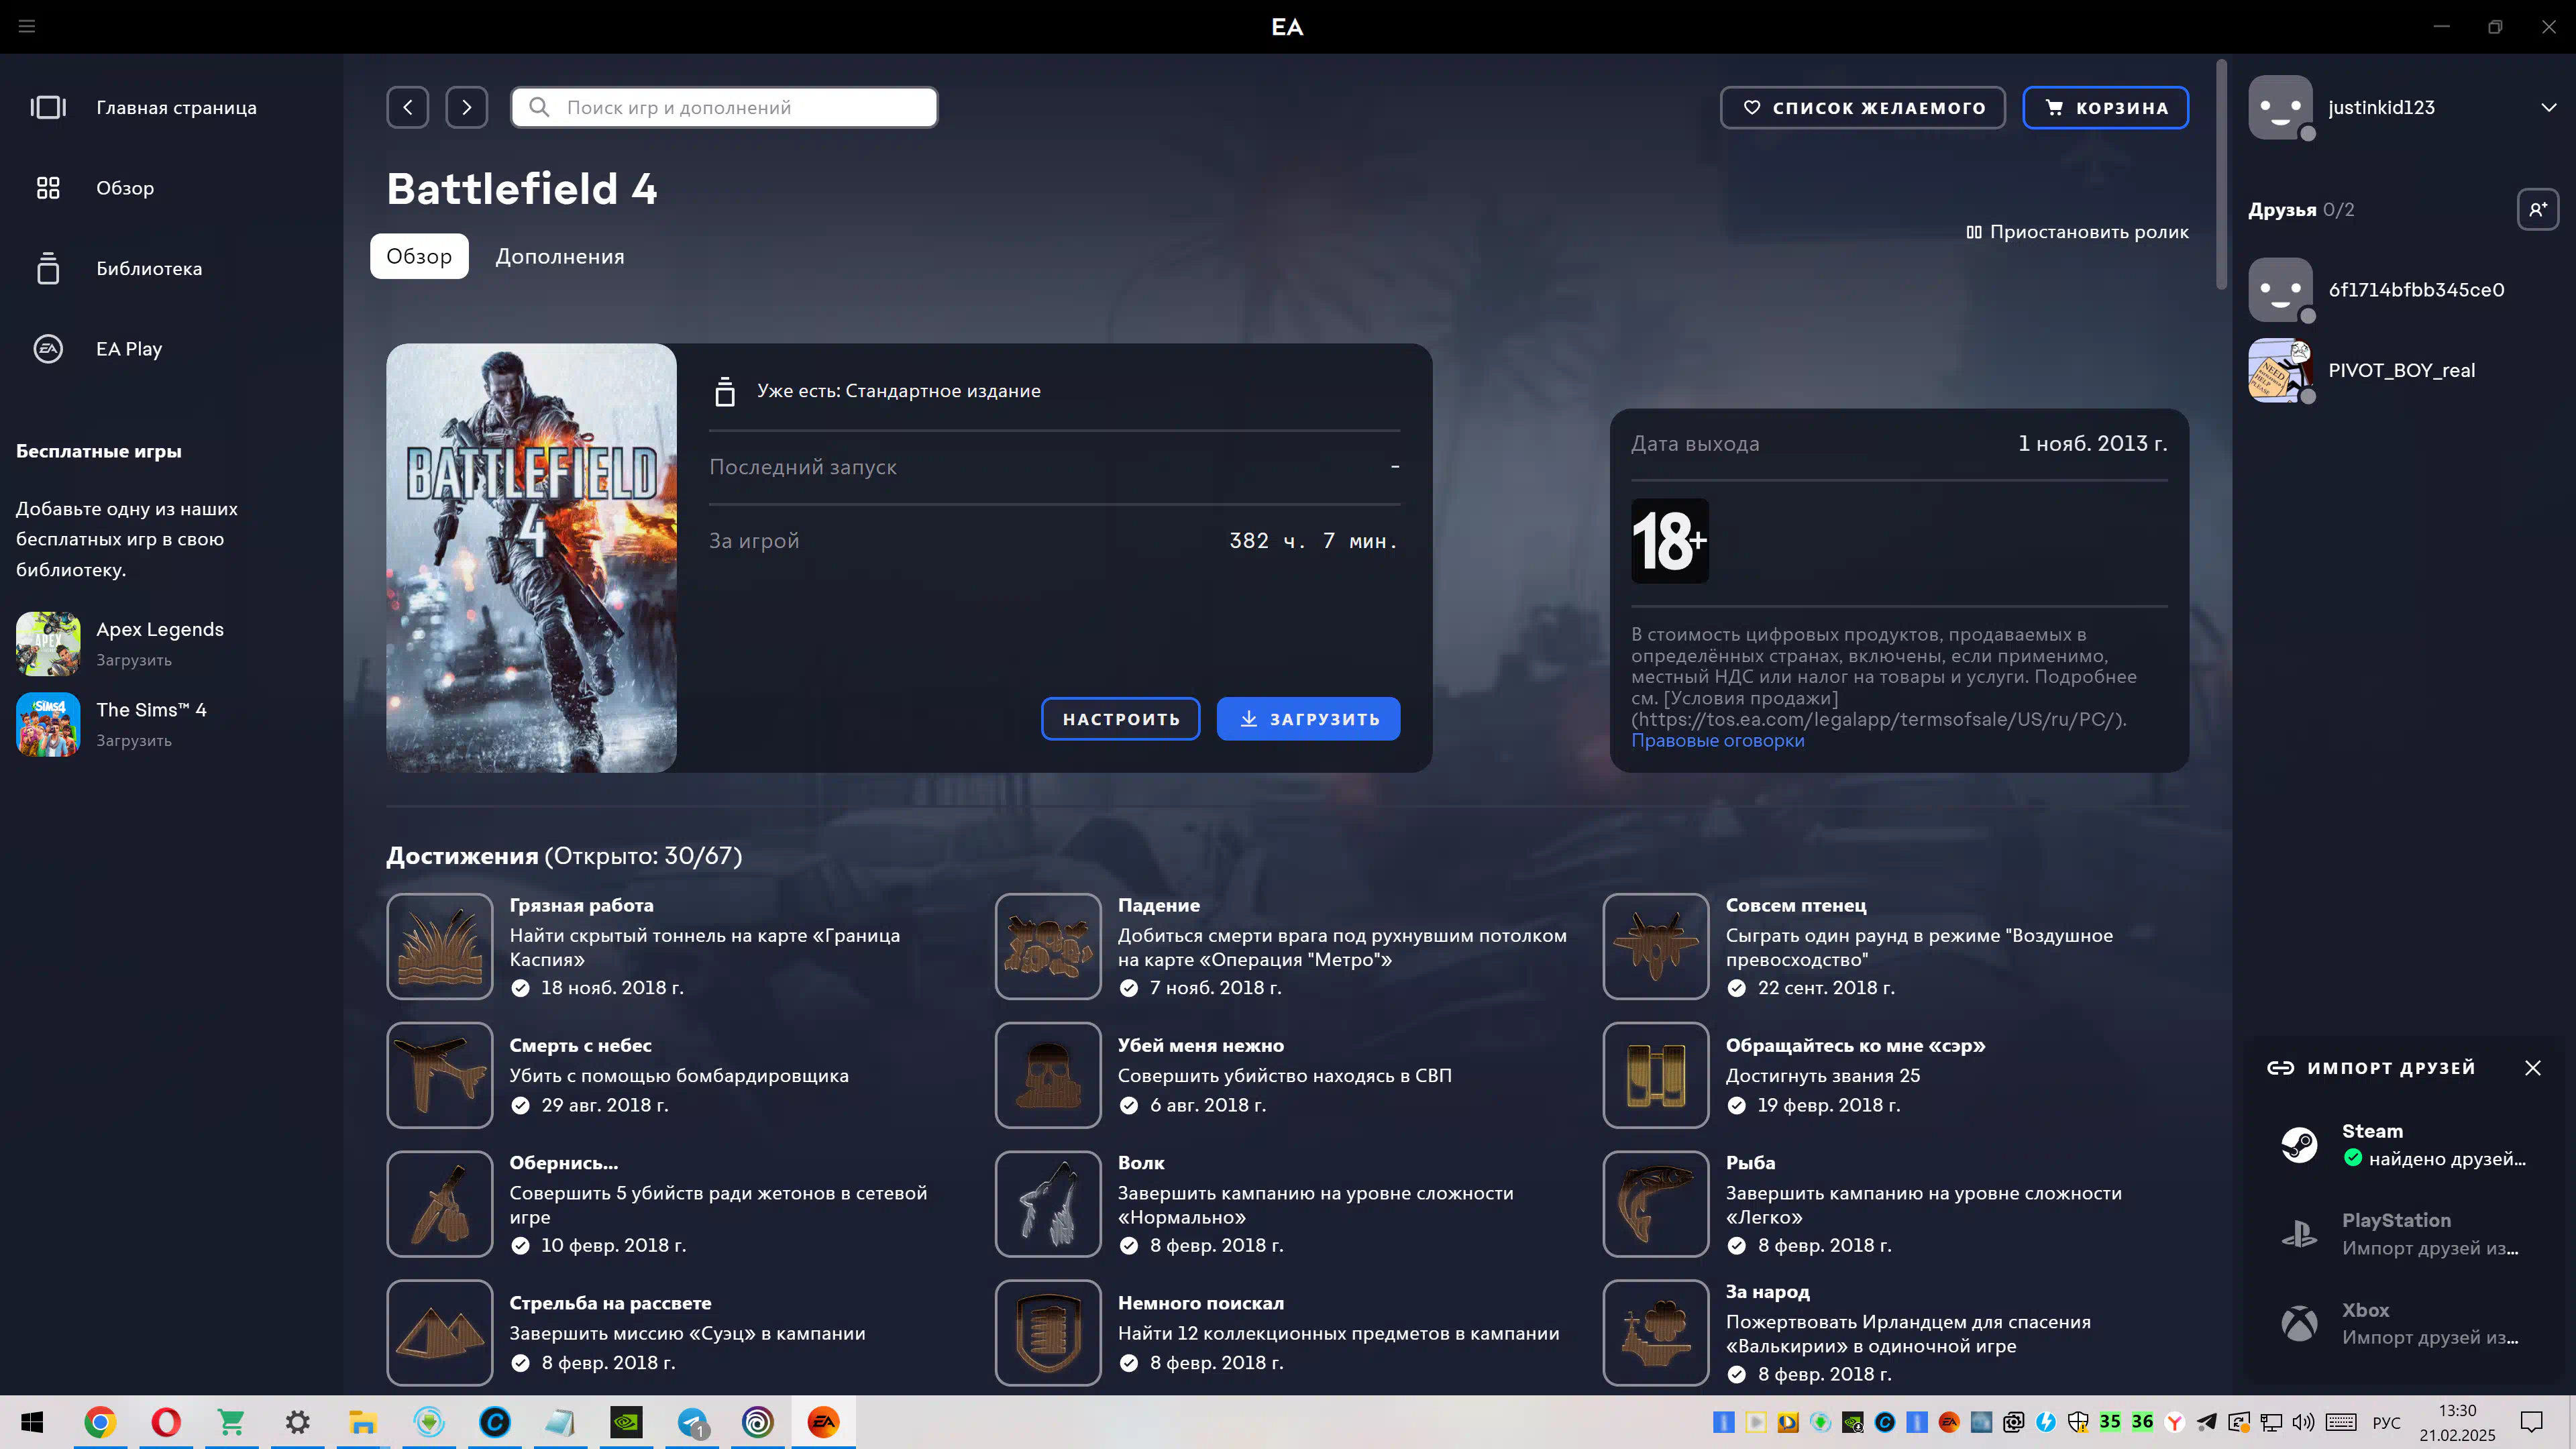The width and height of the screenshot is (2576, 1449).
Task: Click the main page vertical scrollbar
Action: pyautogui.click(x=2222, y=175)
